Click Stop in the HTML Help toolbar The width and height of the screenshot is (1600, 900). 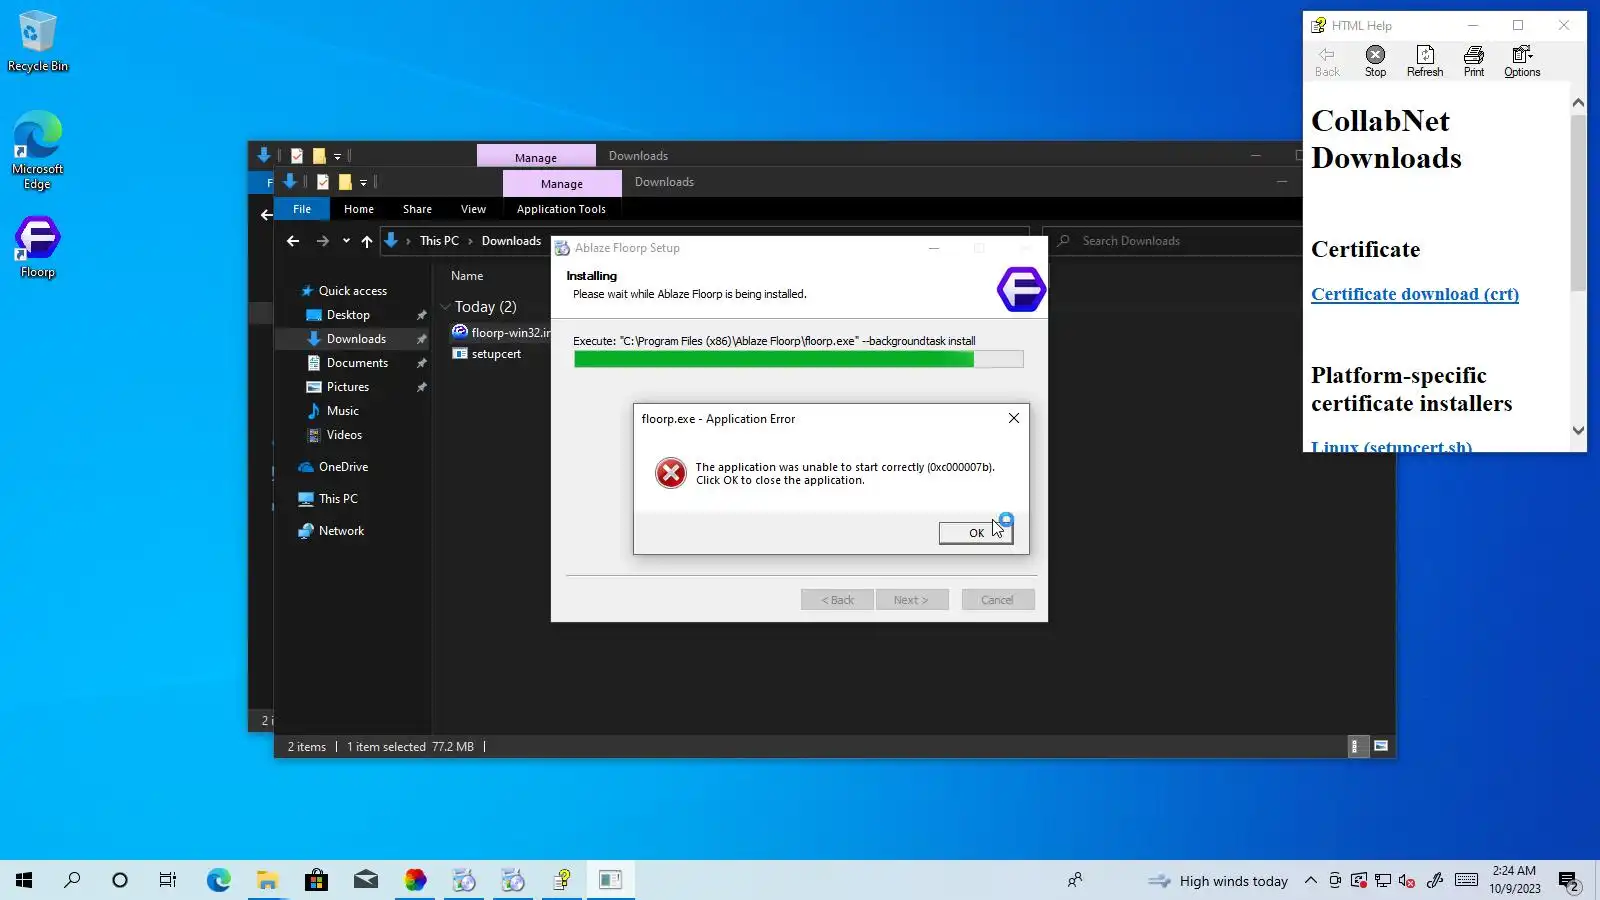1376,61
